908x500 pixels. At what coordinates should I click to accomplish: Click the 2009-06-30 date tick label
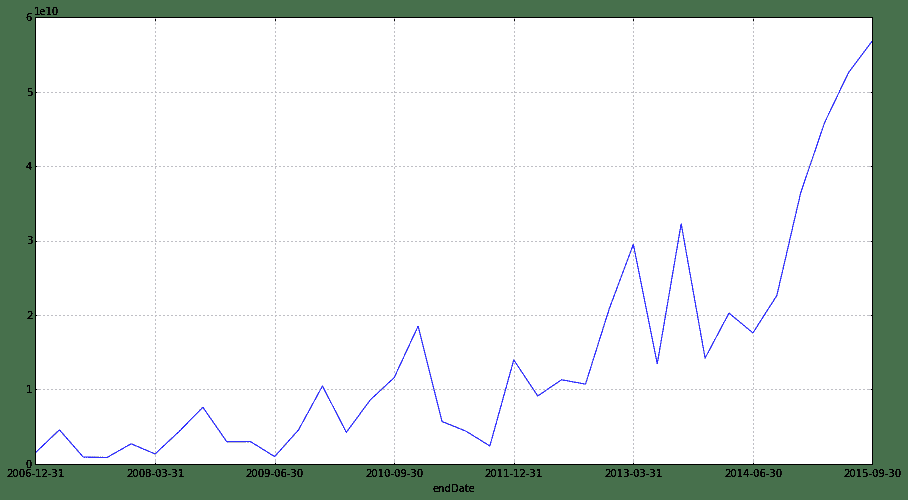click(275, 474)
